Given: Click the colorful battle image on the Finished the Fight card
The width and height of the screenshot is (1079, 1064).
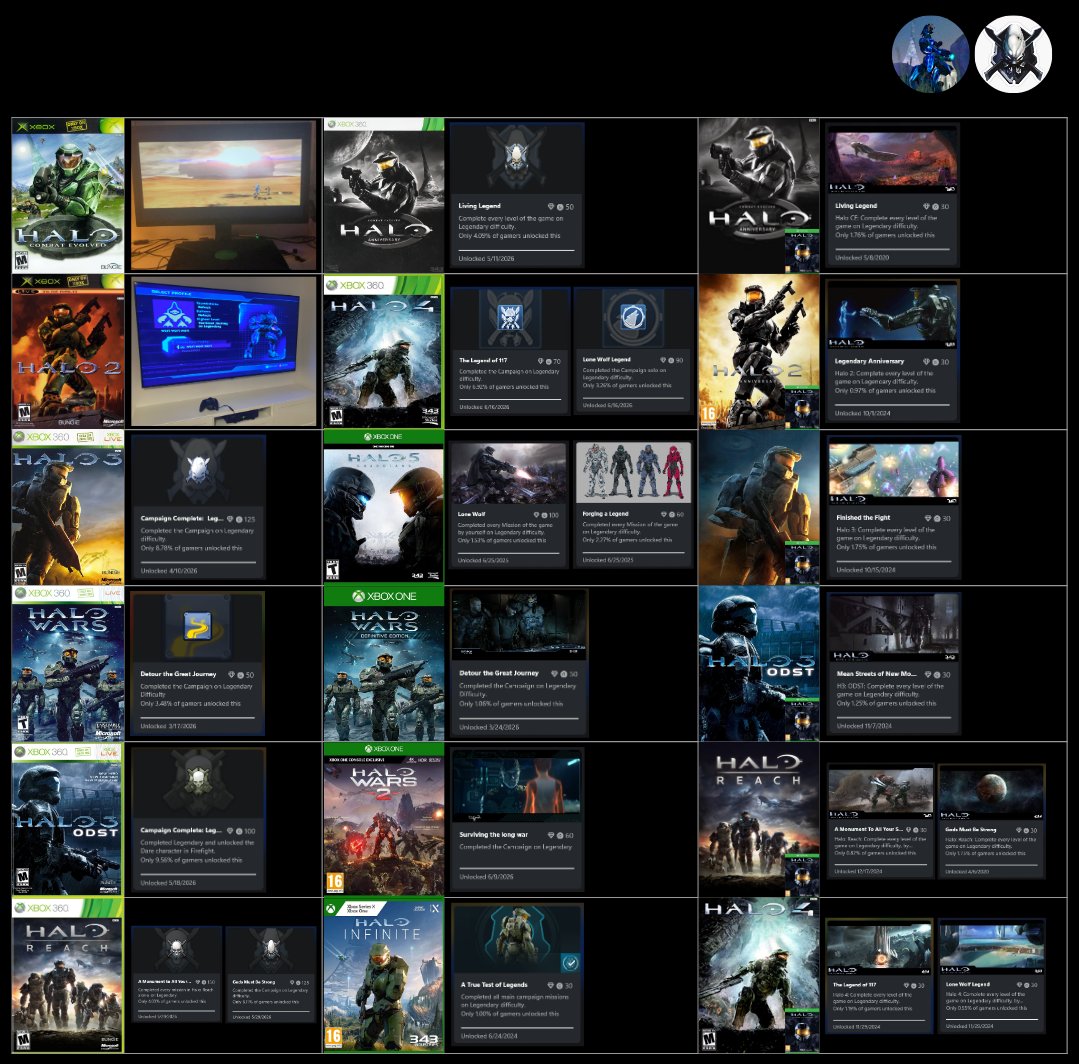Looking at the screenshot, I should tap(893, 474).
